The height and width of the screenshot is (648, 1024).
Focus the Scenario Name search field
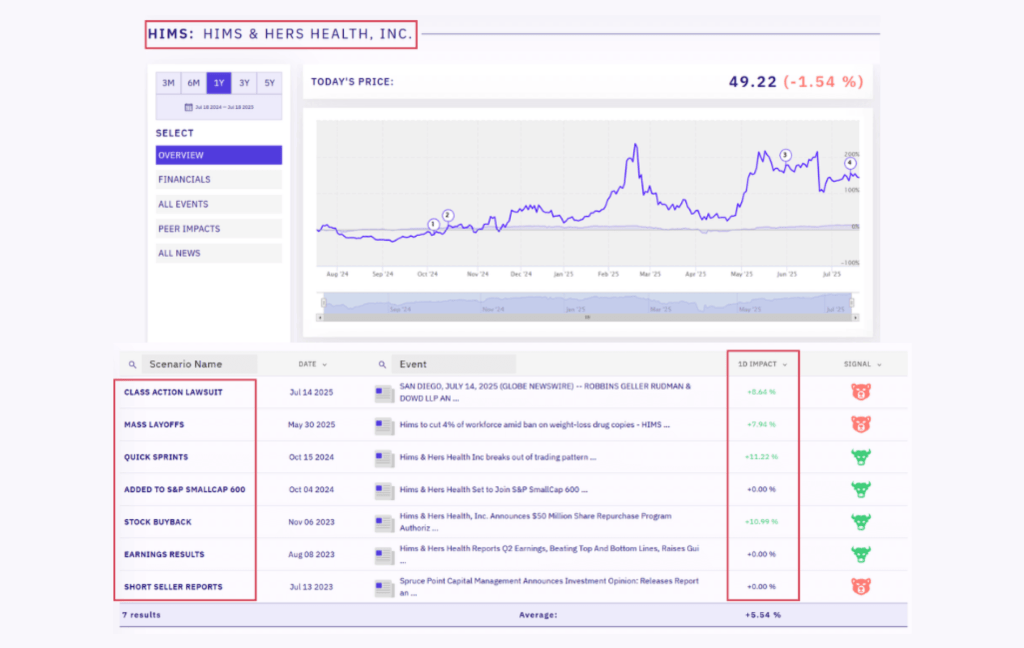point(200,364)
